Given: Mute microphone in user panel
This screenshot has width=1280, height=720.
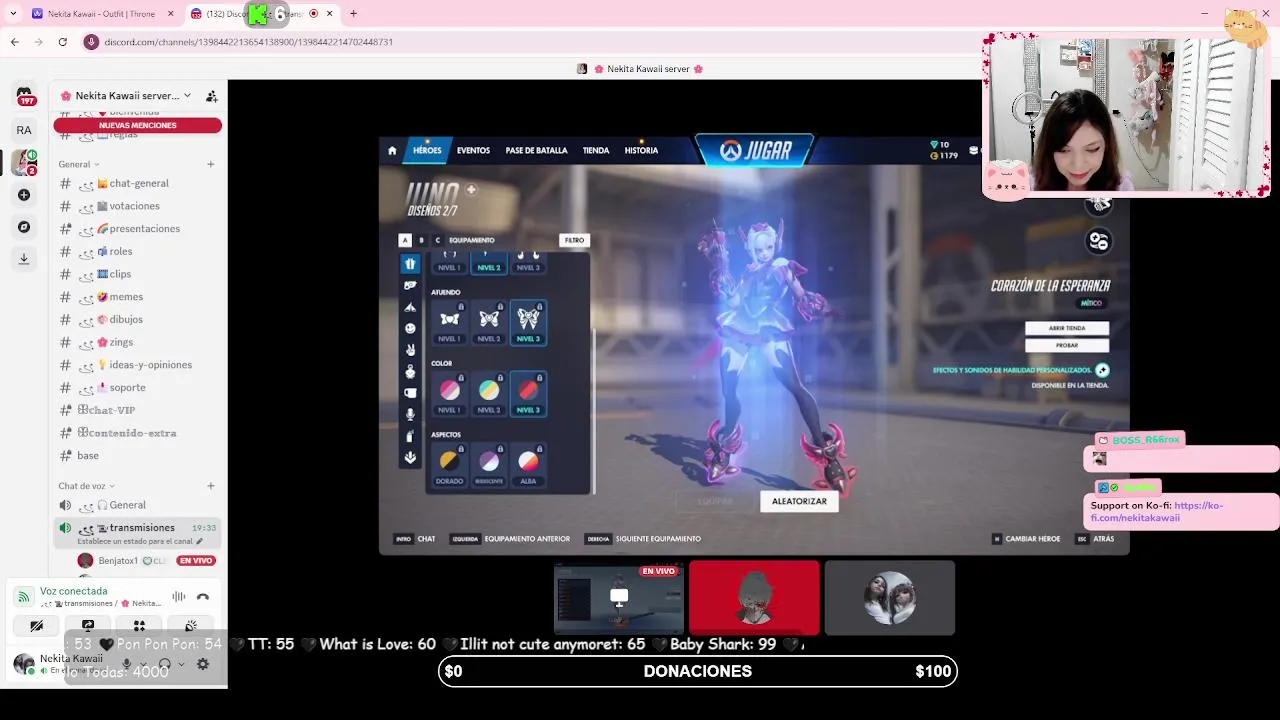Looking at the screenshot, I should pyautogui.click(x=126, y=664).
